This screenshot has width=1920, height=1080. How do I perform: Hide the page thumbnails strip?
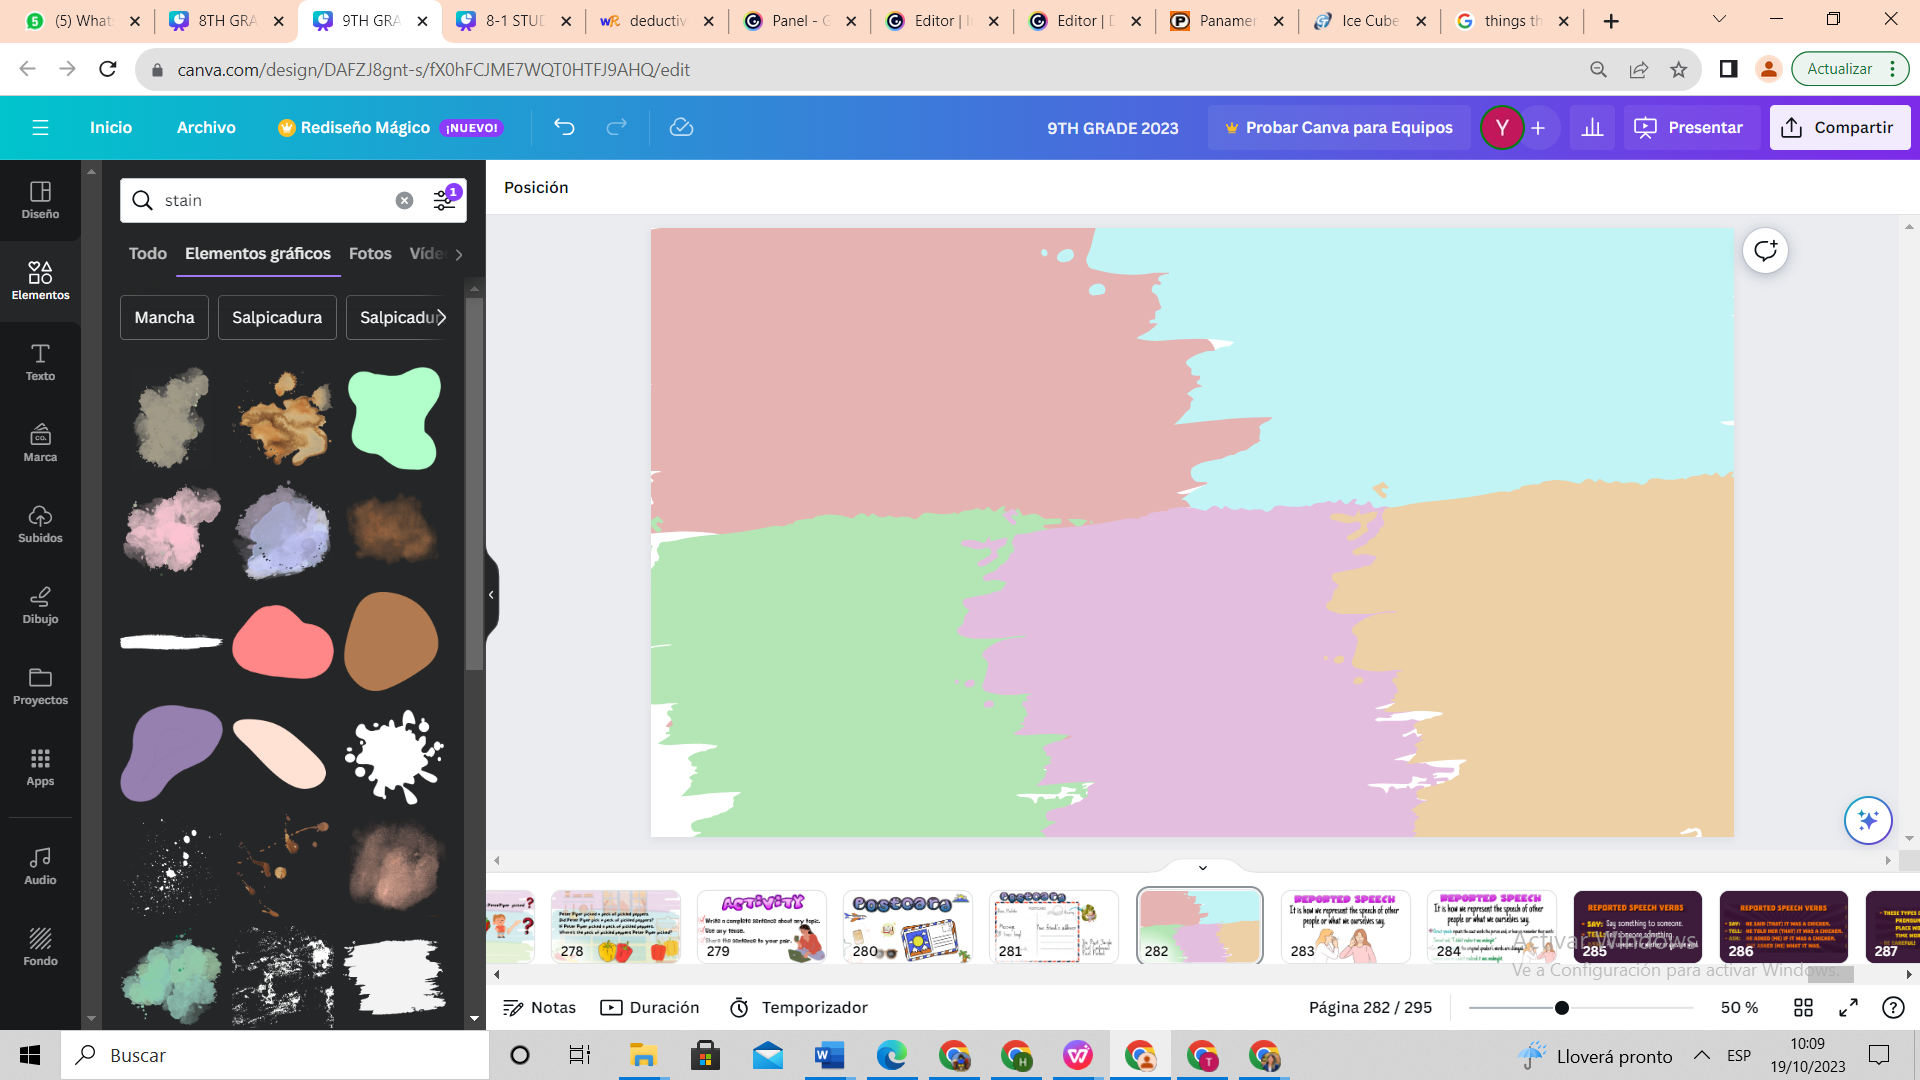[1202, 867]
